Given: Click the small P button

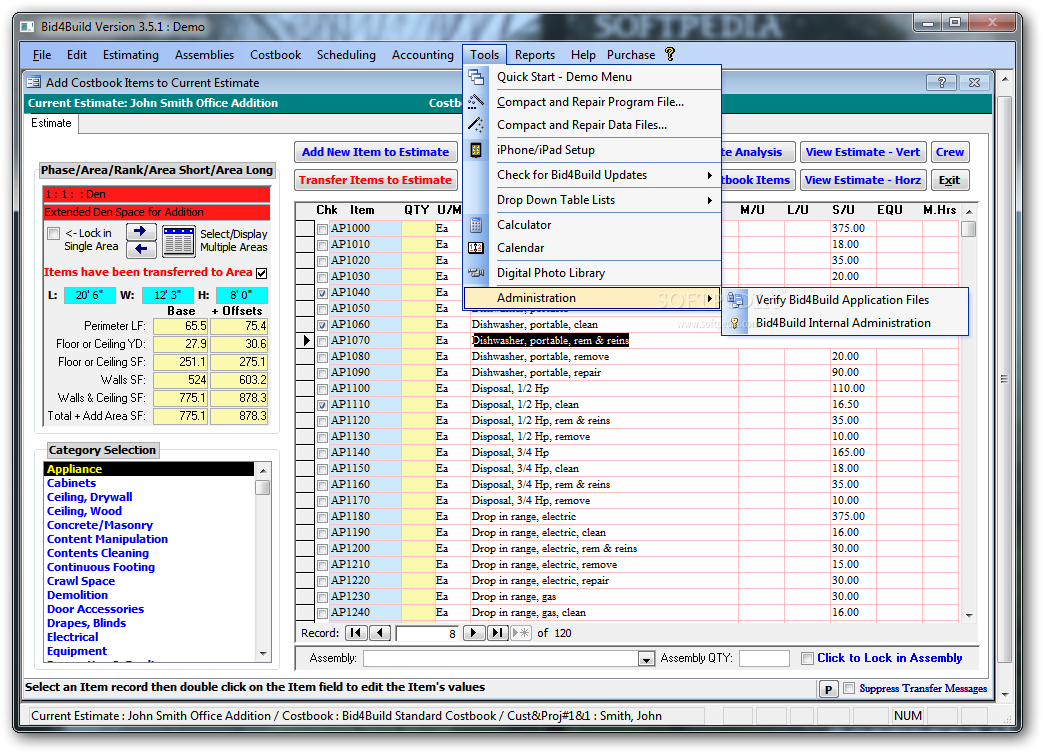Looking at the screenshot, I should click(828, 689).
